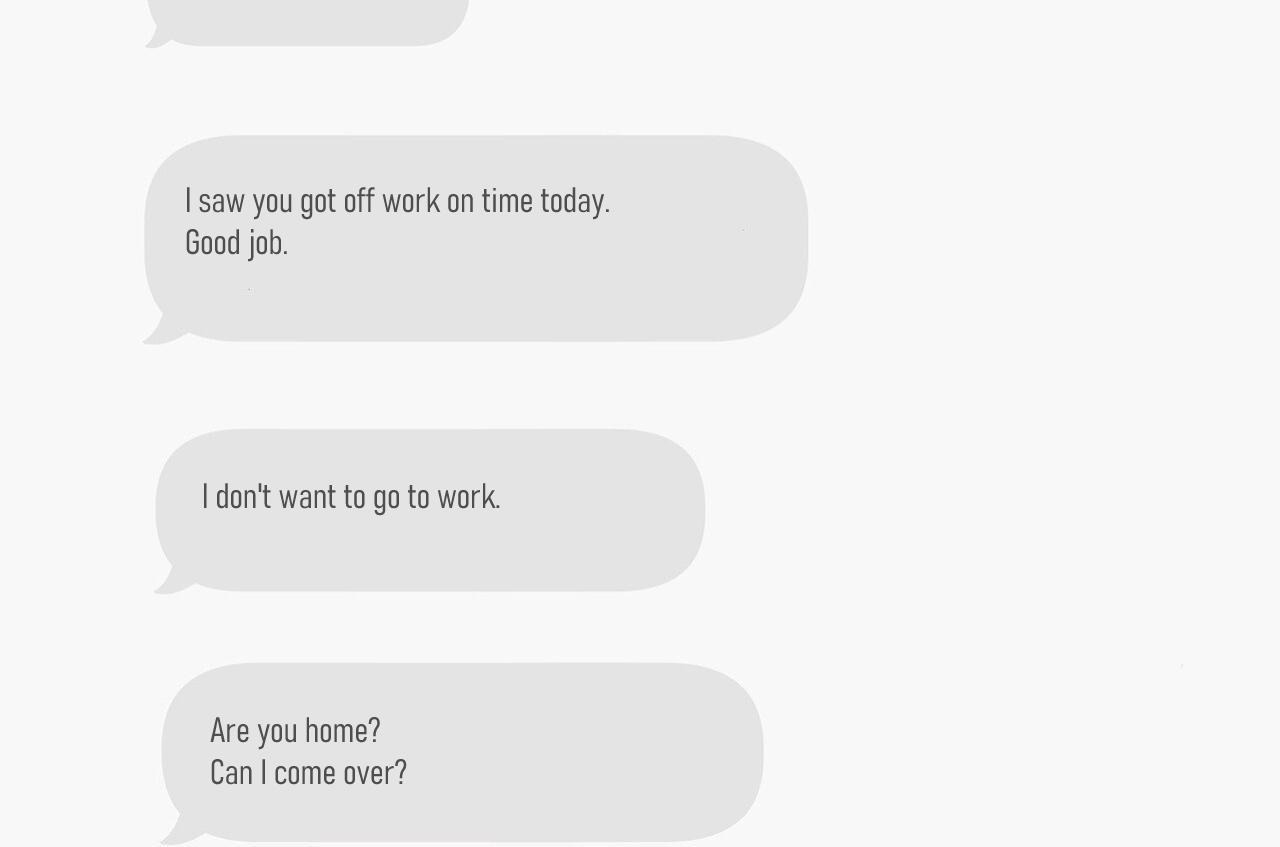1280x847 pixels.
Task: Click the tail of the "Good job." bubble
Action: [156, 334]
